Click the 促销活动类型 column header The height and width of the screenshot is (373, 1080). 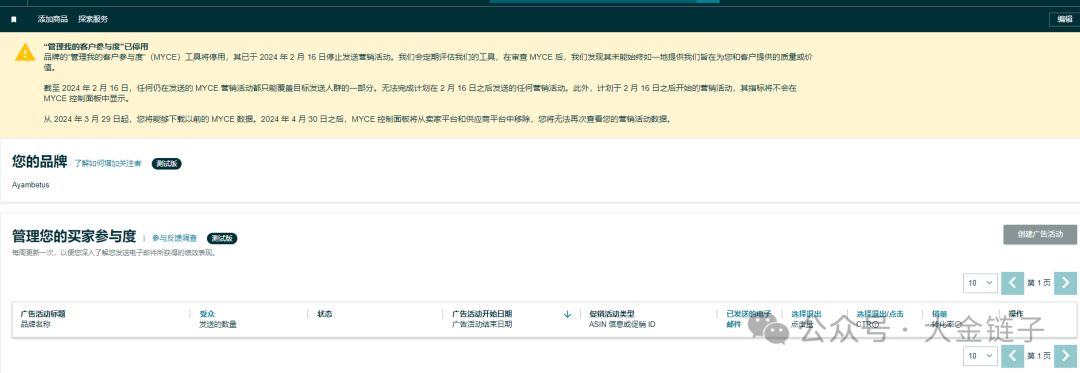coord(612,314)
